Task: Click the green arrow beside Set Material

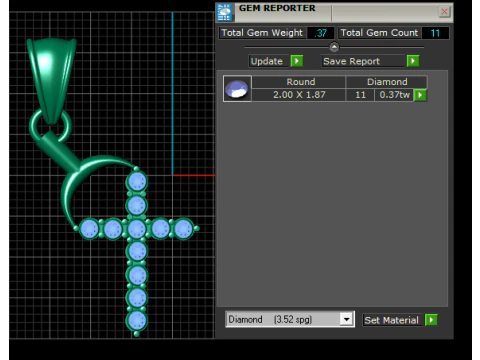Action: 431,320
